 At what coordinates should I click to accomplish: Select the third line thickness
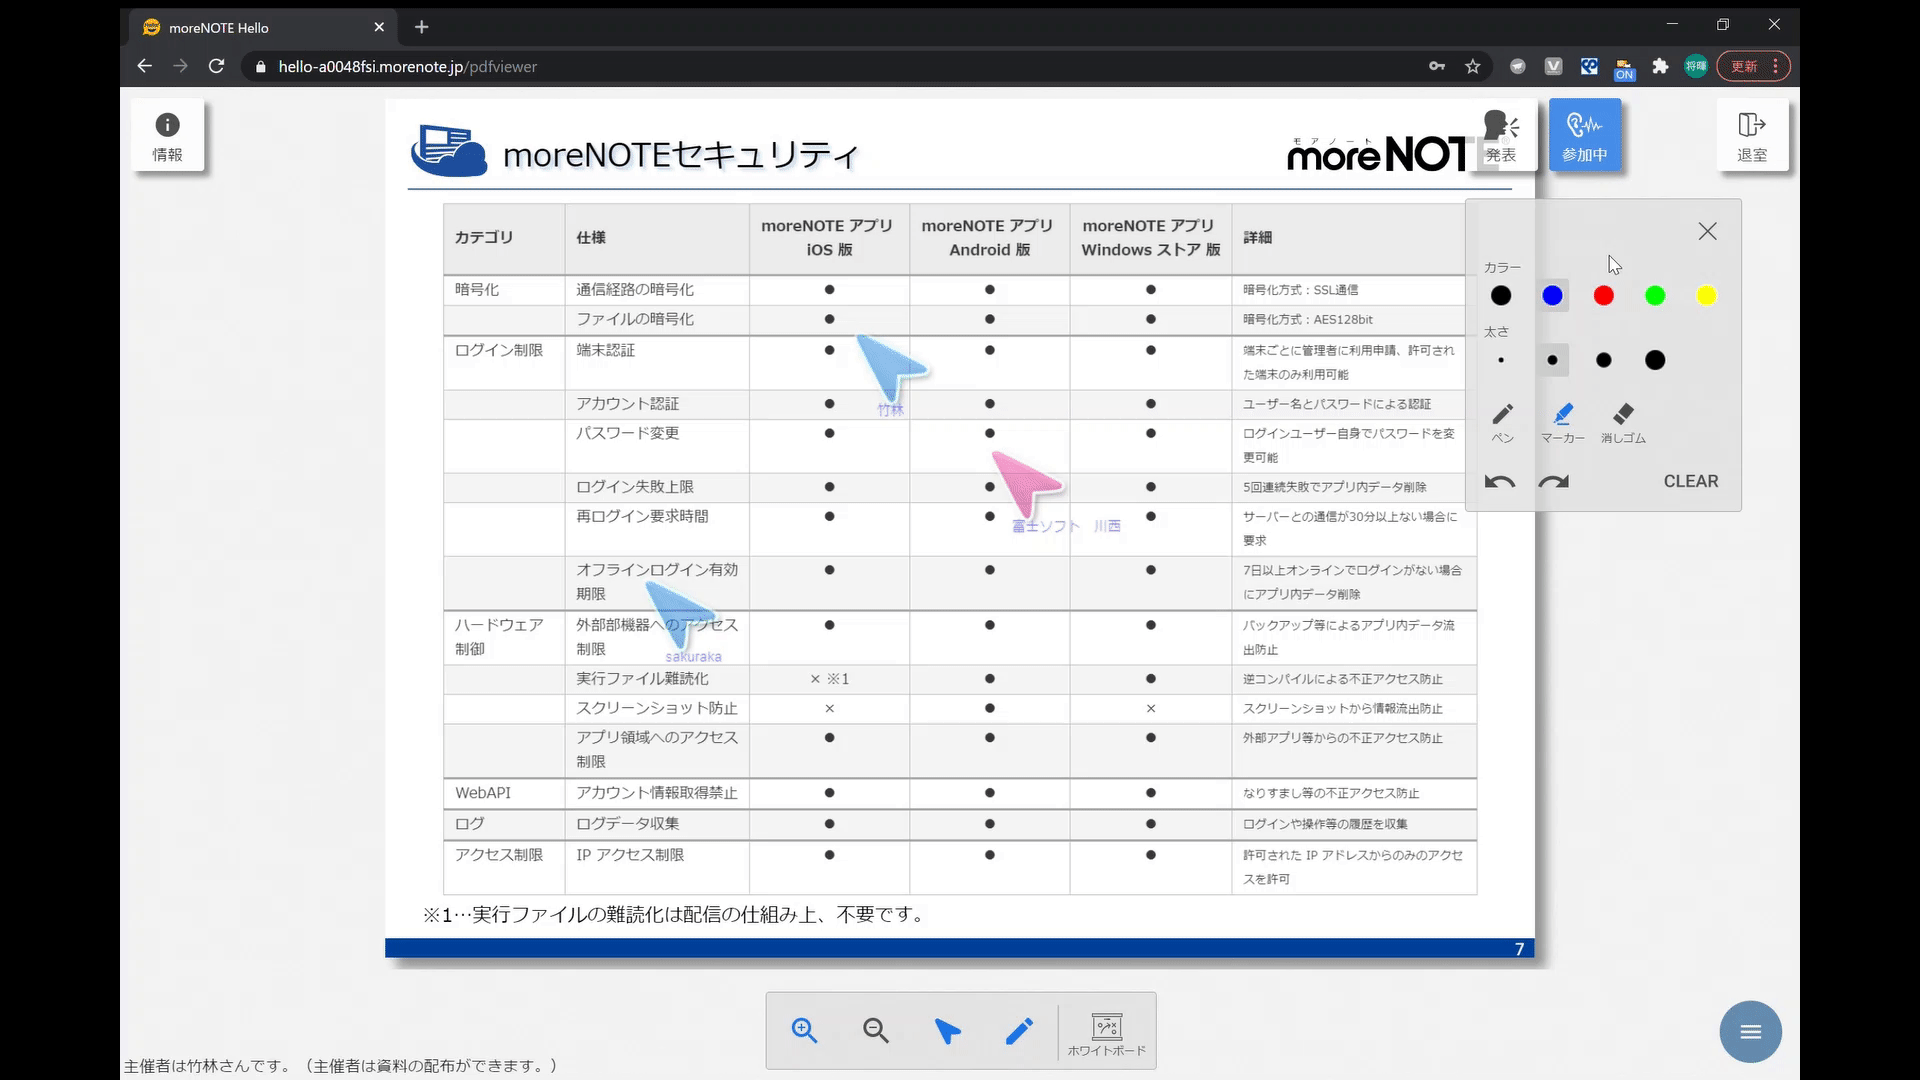click(x=1604, y=360)
